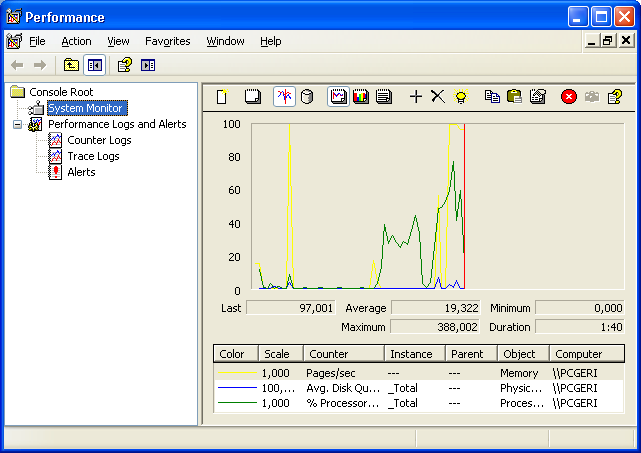This screenshot has width=641, height=453.
Task: Click the Paste Counter List icon
Action: click(514, 97)
